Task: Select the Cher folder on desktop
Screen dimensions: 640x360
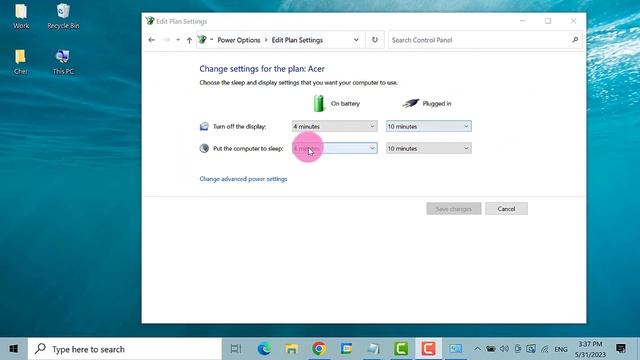Action: pyautogui.click(x=20, y=62)
